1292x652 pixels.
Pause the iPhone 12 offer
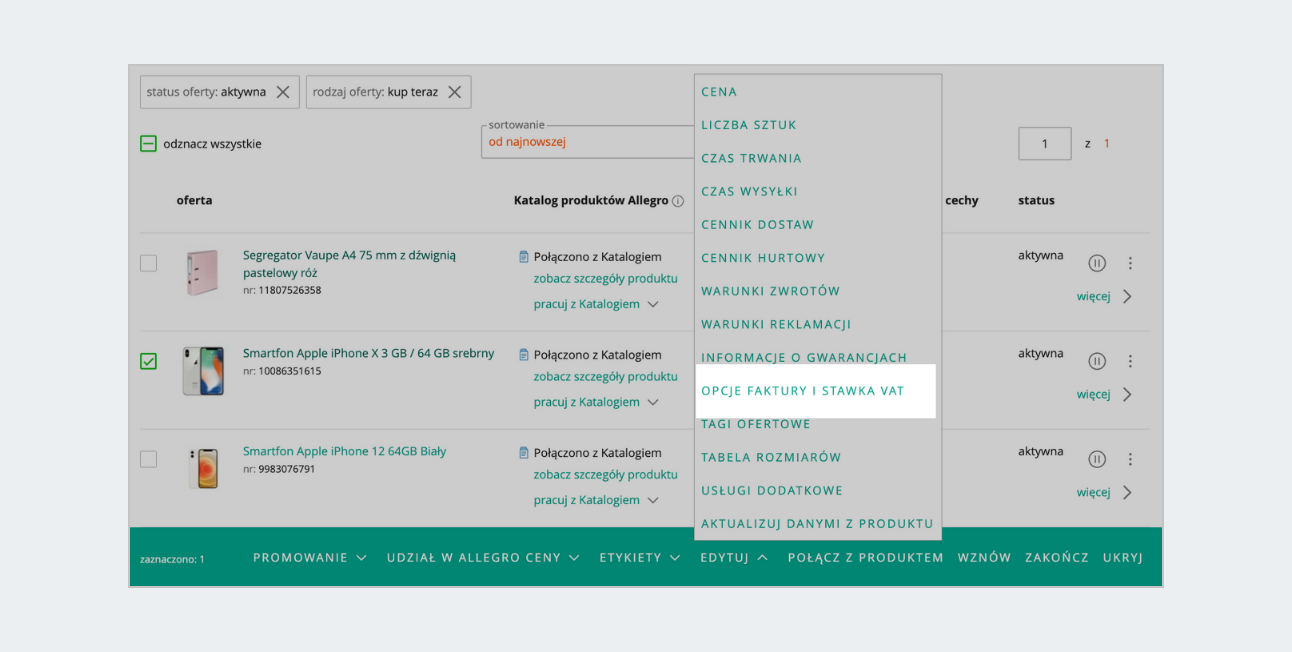[1097, 459]
